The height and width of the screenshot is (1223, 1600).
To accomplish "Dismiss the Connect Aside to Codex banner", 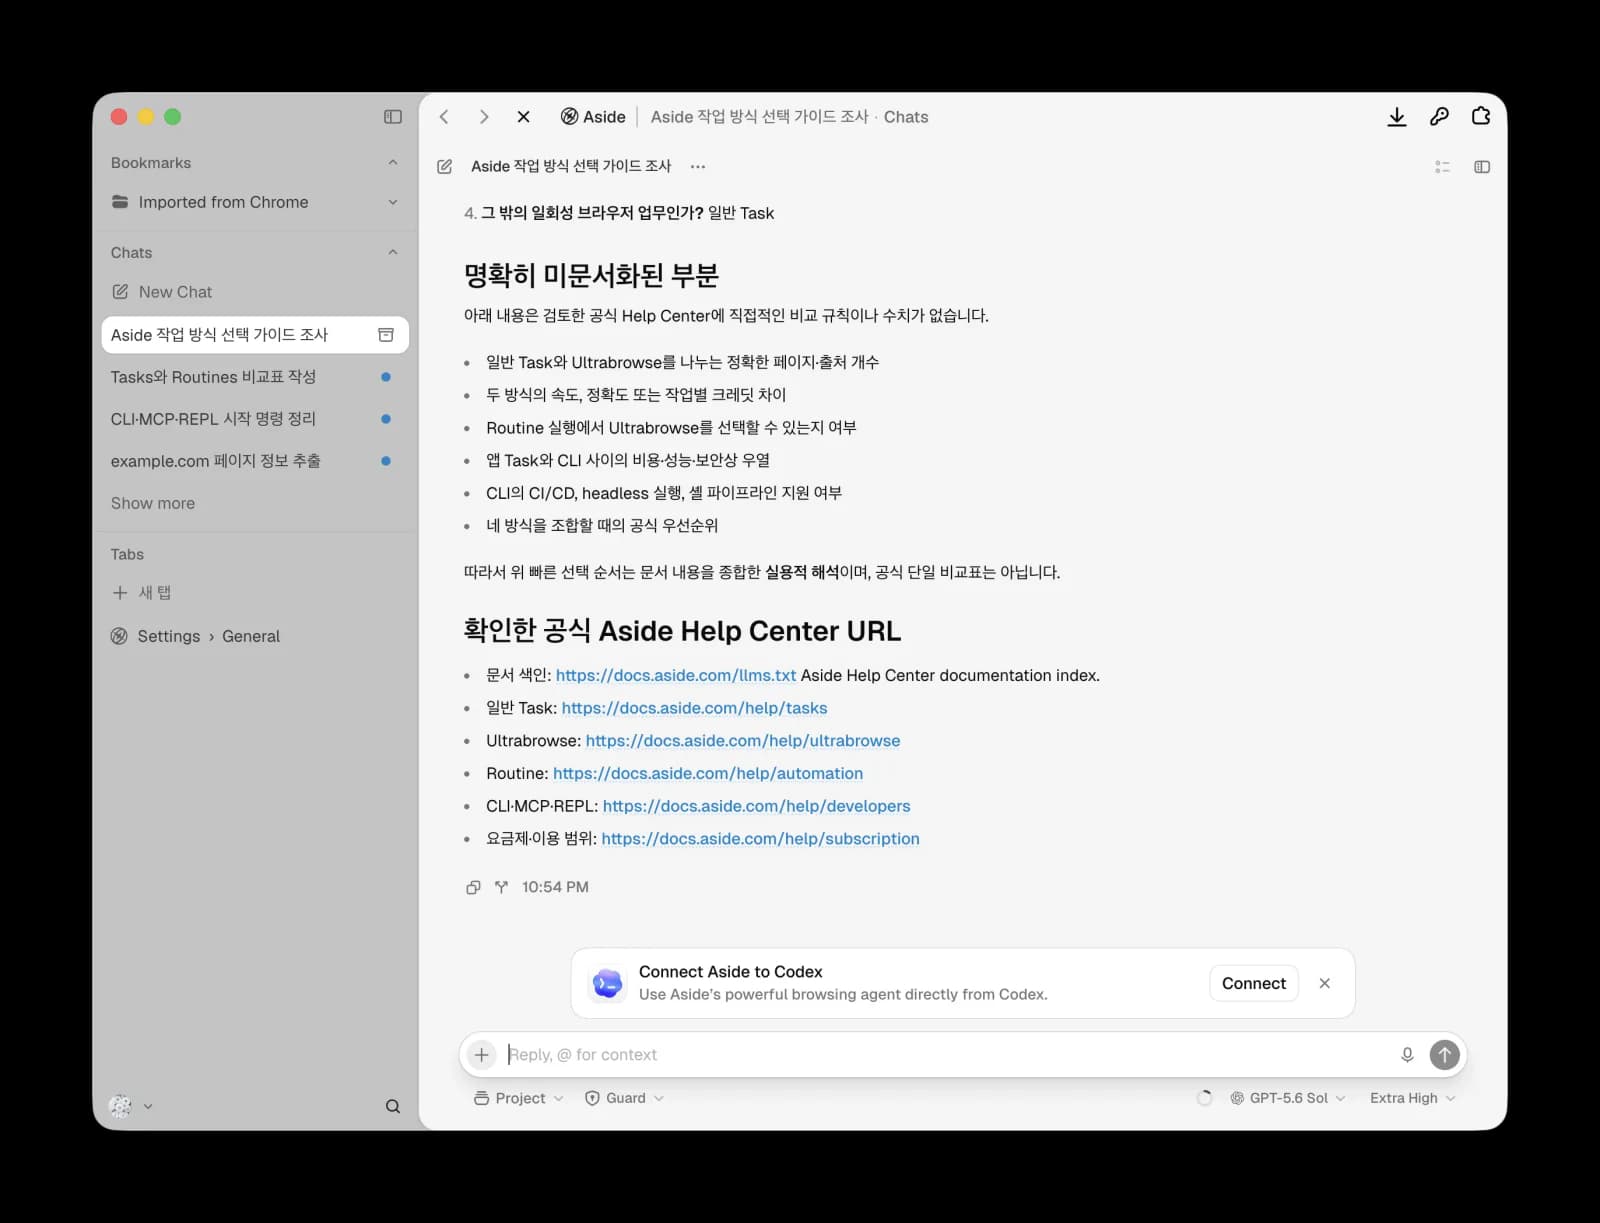I will point(1324,983).
